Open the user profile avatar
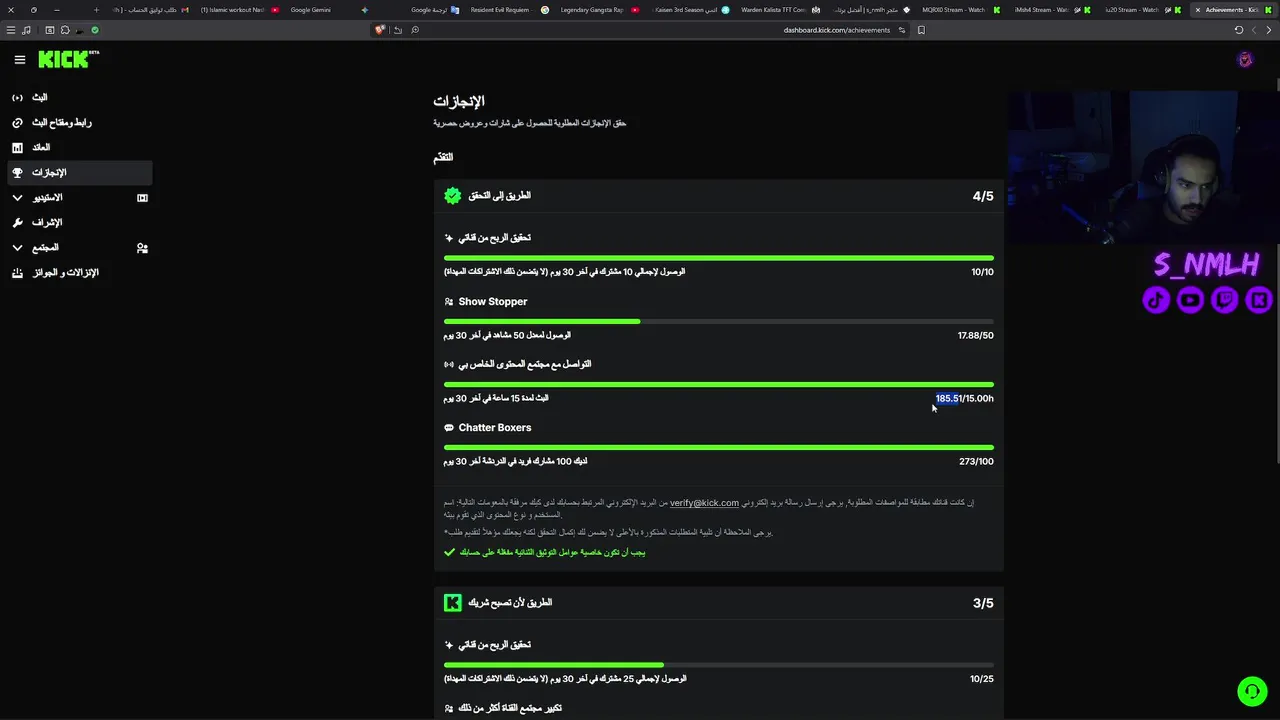 click(1245, 60)
